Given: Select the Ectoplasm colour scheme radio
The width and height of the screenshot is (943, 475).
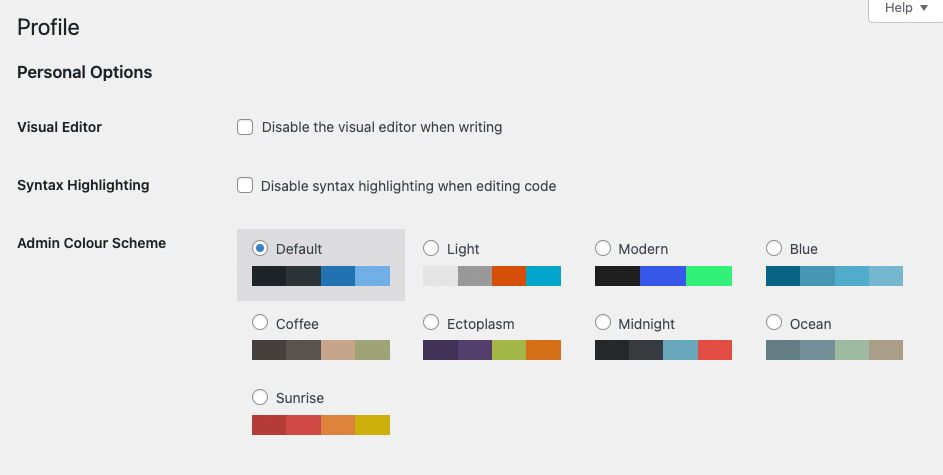Looking at the screenshot, I should (x=431, y=323).
